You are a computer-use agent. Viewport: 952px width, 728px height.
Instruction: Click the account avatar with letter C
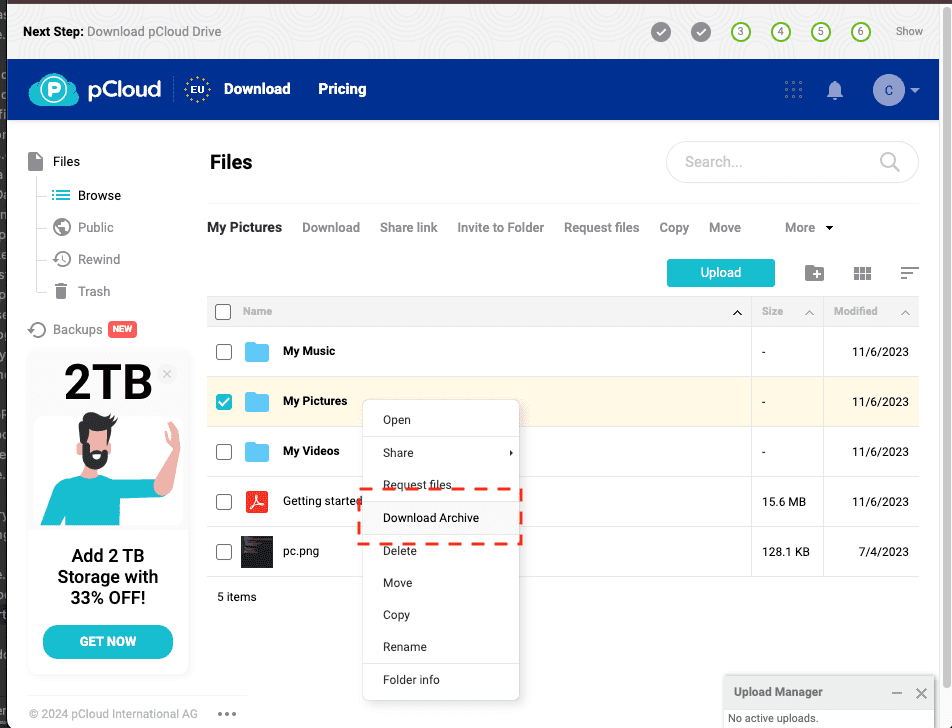(888, 90)
